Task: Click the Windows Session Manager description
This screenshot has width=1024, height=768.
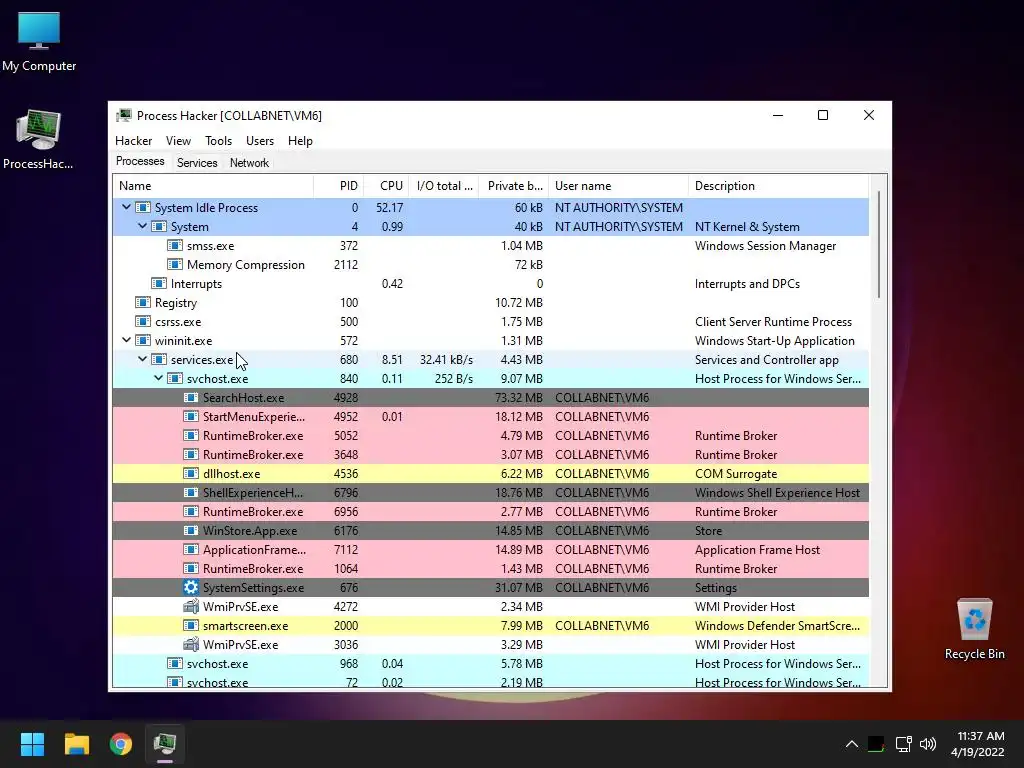Action: [x=765, y=246]
